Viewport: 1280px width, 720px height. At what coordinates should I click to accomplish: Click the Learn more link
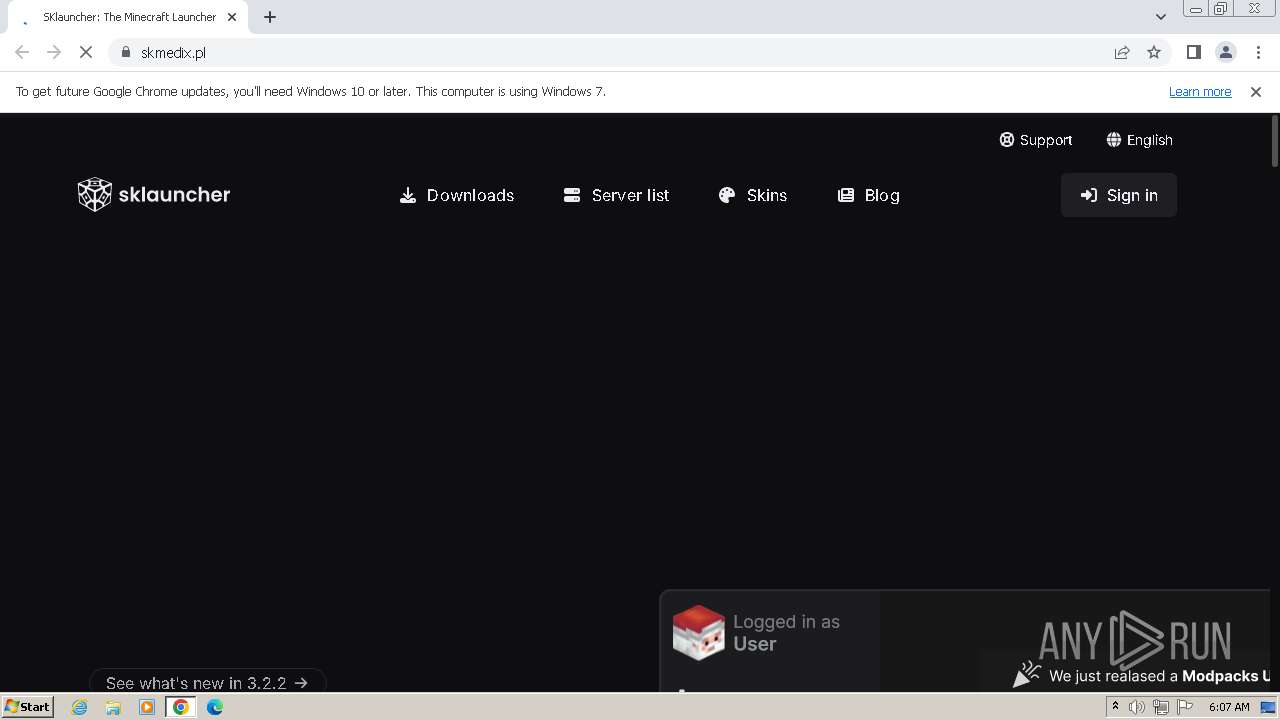point(1200,91)
